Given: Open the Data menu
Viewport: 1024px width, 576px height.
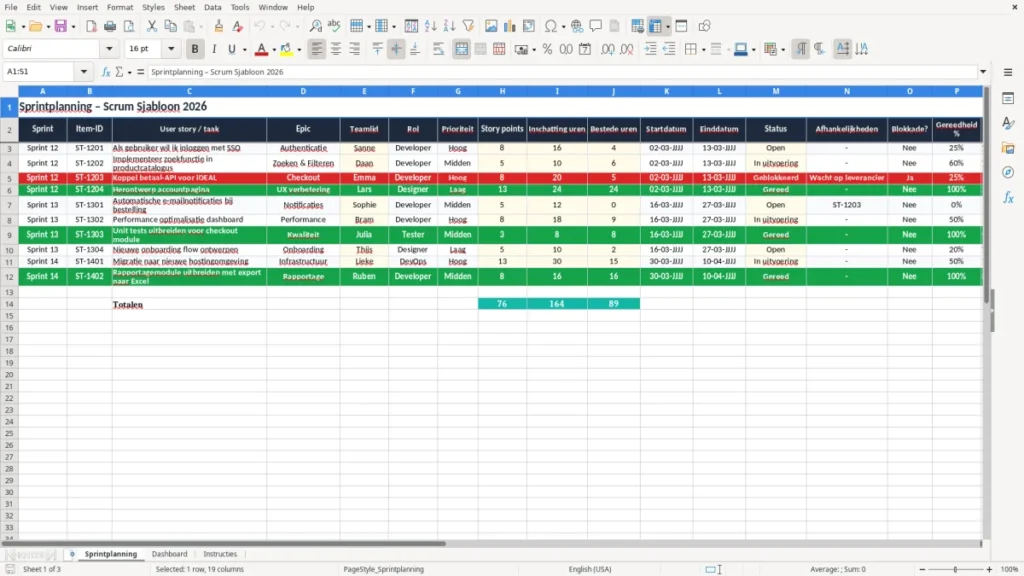Looking at the screenshot, I should [212, 7].
